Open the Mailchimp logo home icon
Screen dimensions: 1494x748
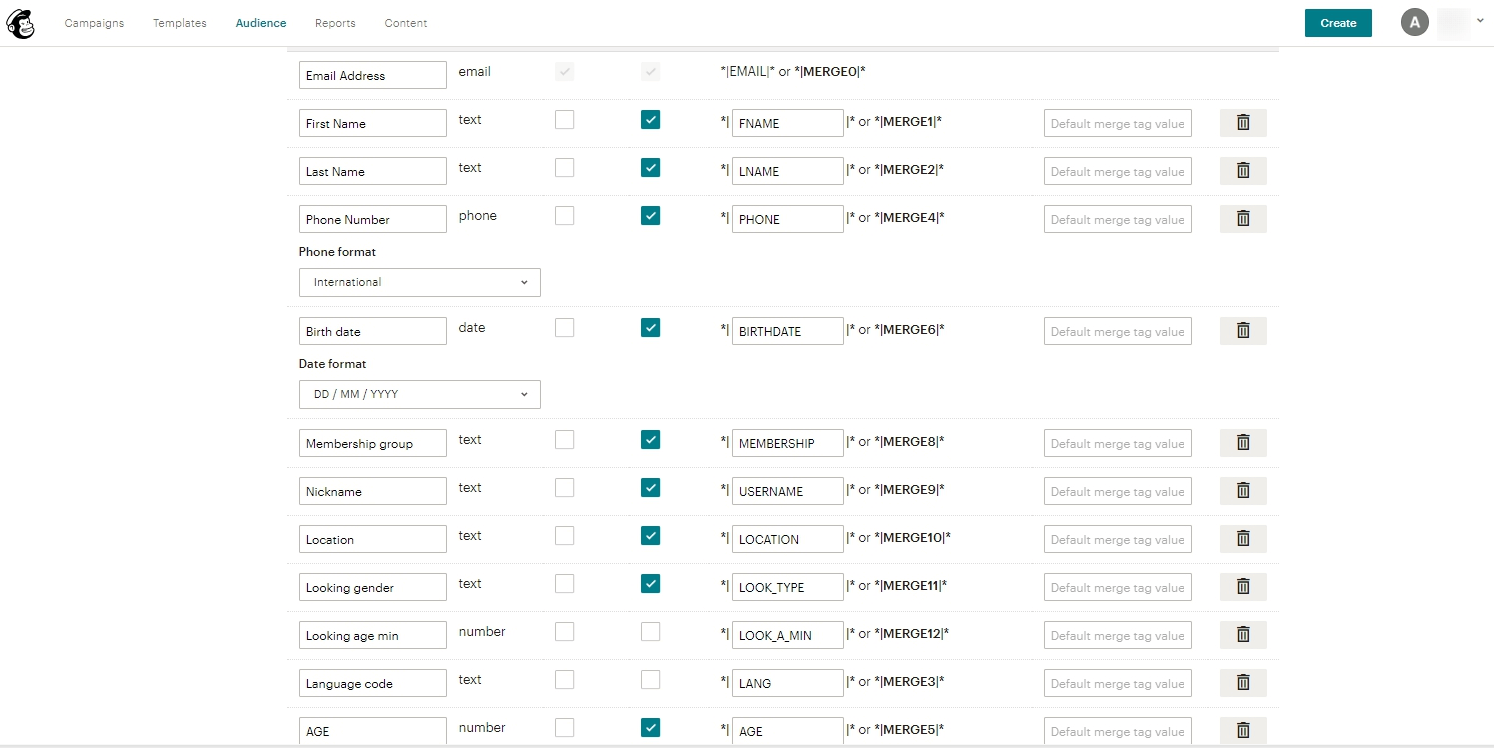(21, 23)
